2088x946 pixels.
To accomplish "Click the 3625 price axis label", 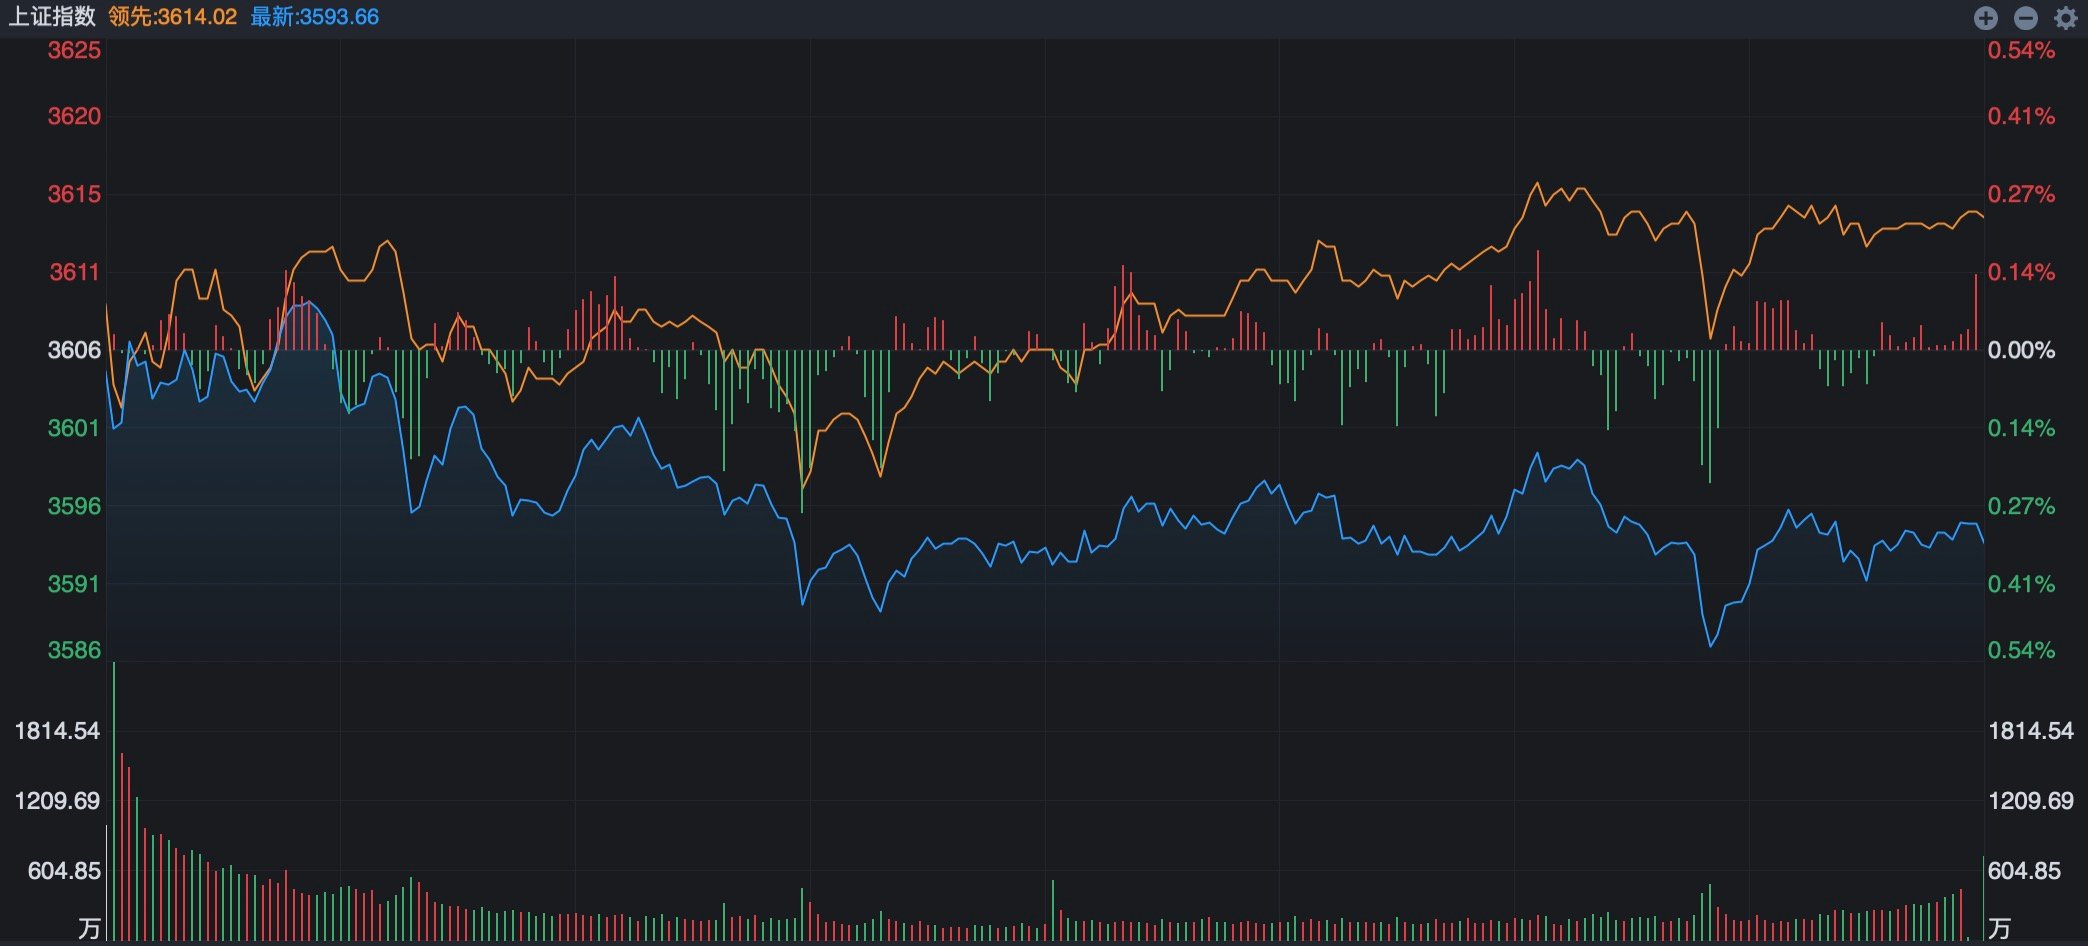I will click(x=74, y=50).
